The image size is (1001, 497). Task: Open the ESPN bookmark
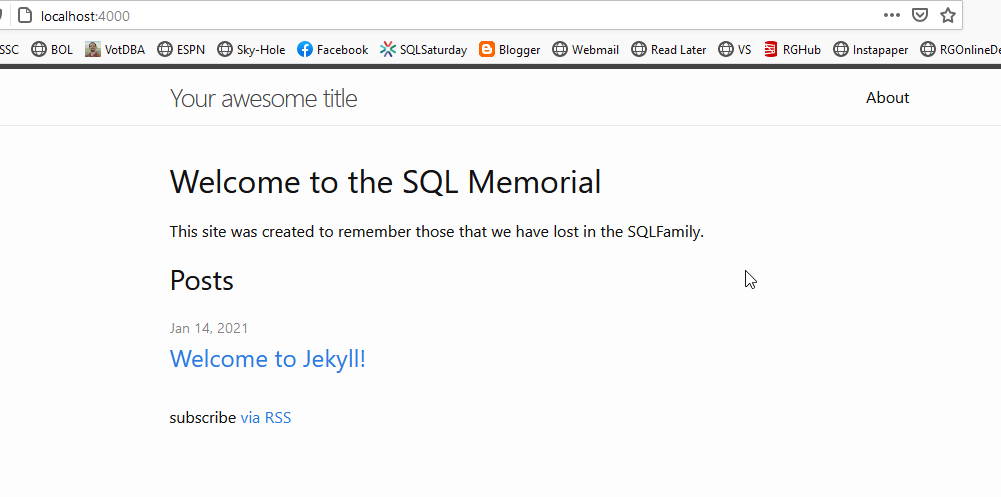[x=181, y=49]
